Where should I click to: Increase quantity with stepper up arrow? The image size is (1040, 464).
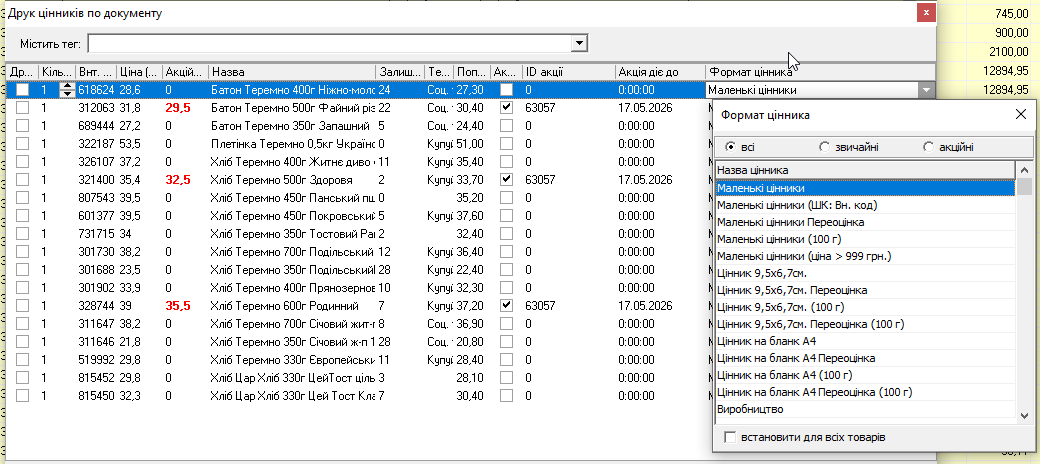(x=67, y=86)
